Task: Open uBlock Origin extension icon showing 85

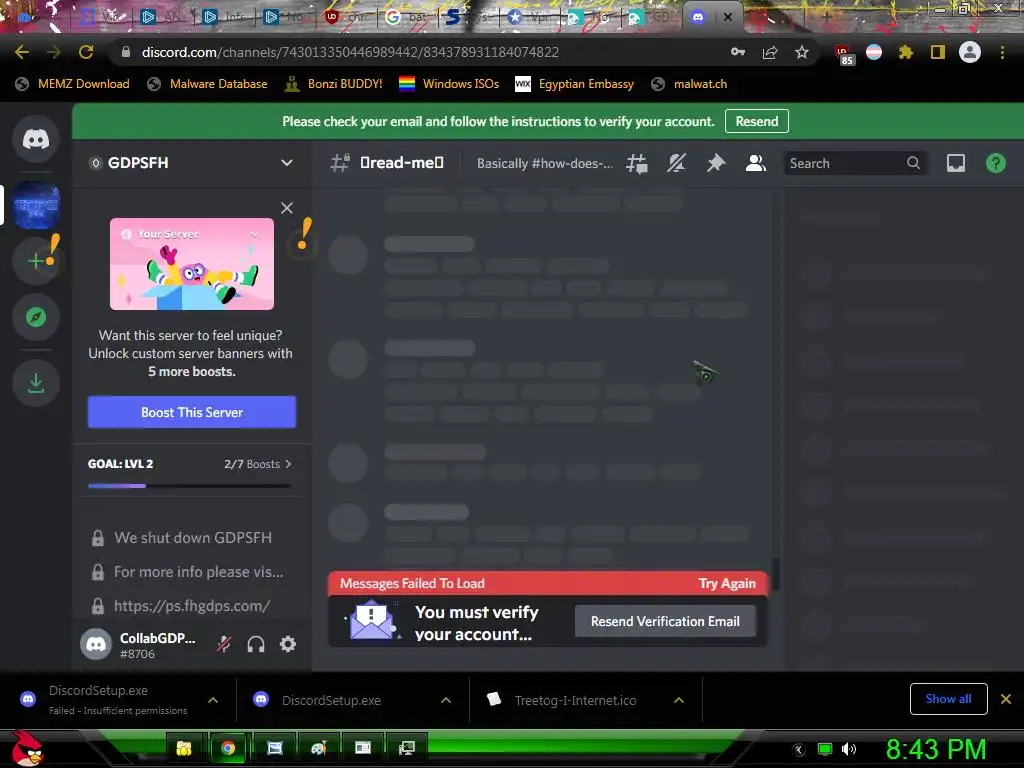Action: [x=843, y=54]
